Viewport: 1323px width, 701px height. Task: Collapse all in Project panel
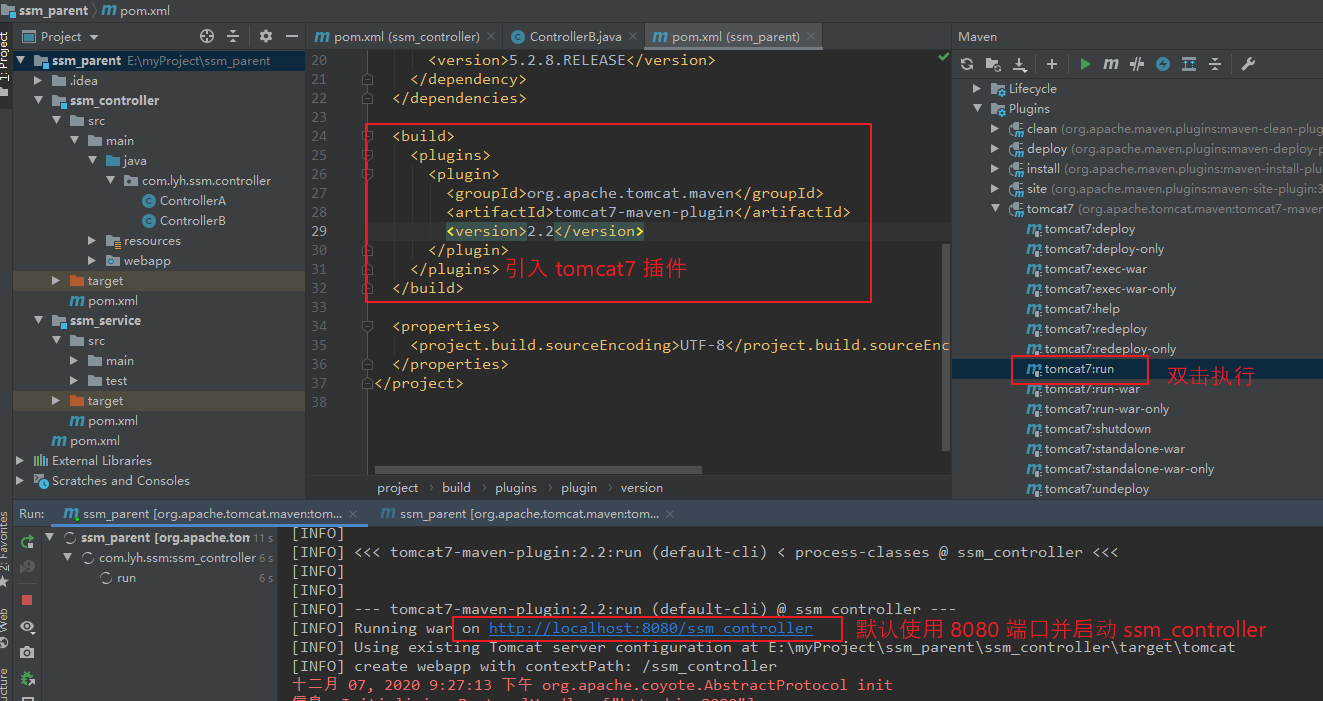click(x=233, y=36)
